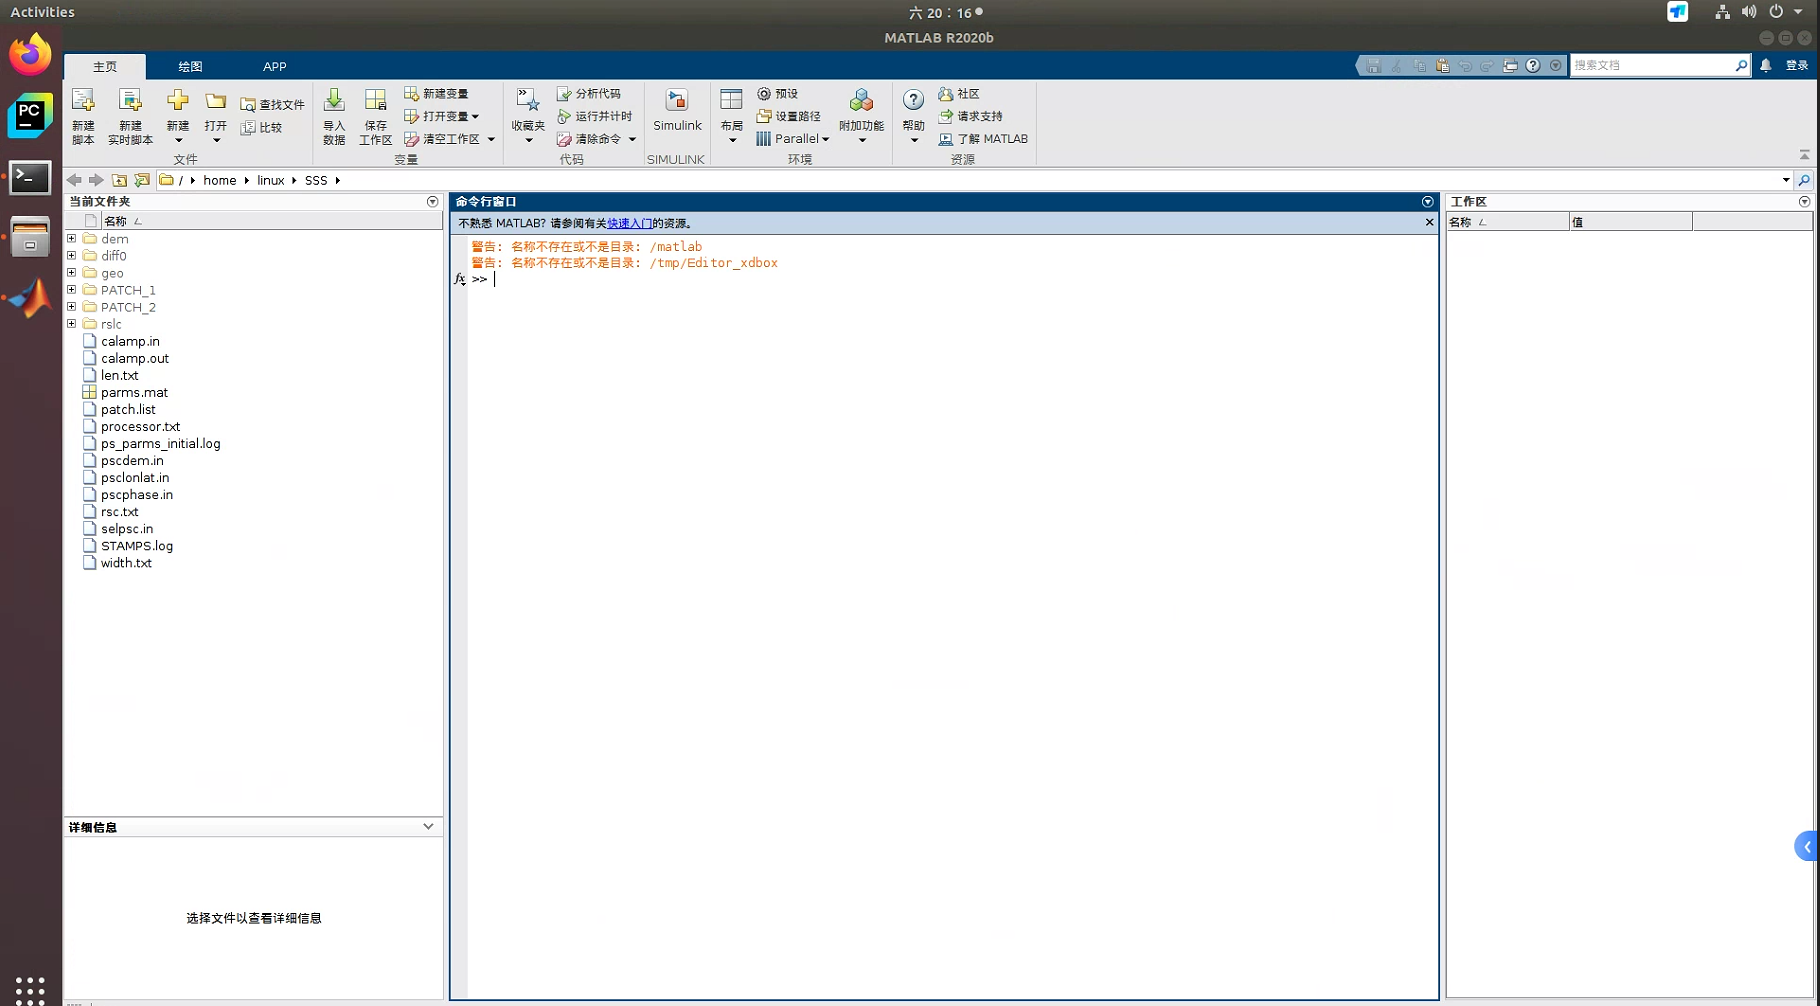Screen dimensions: 1820x1006
Task: Click Analyze Code (分析代码)
Action: [589, 93]
